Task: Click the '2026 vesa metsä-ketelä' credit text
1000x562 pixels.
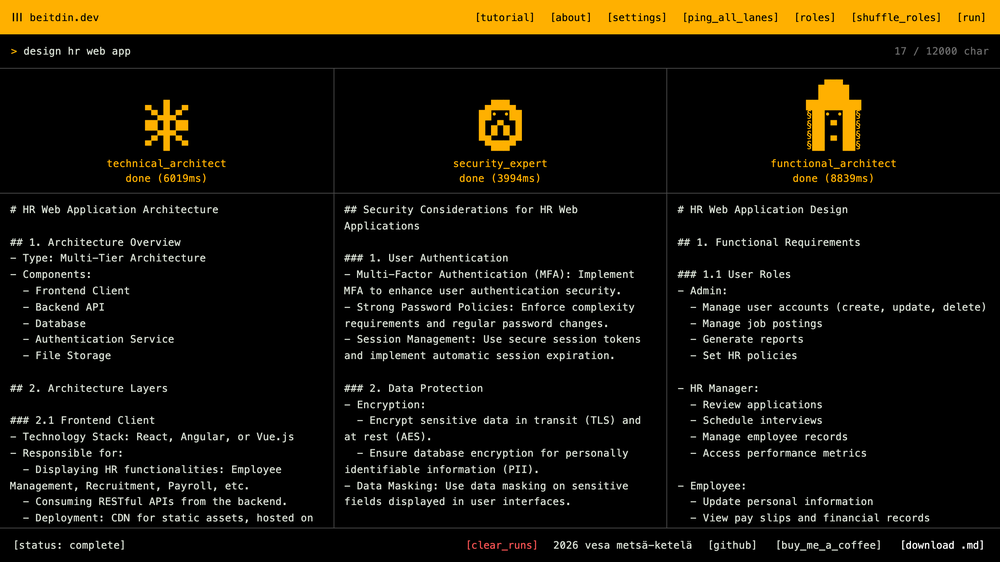Action: (x=622, y=545)
